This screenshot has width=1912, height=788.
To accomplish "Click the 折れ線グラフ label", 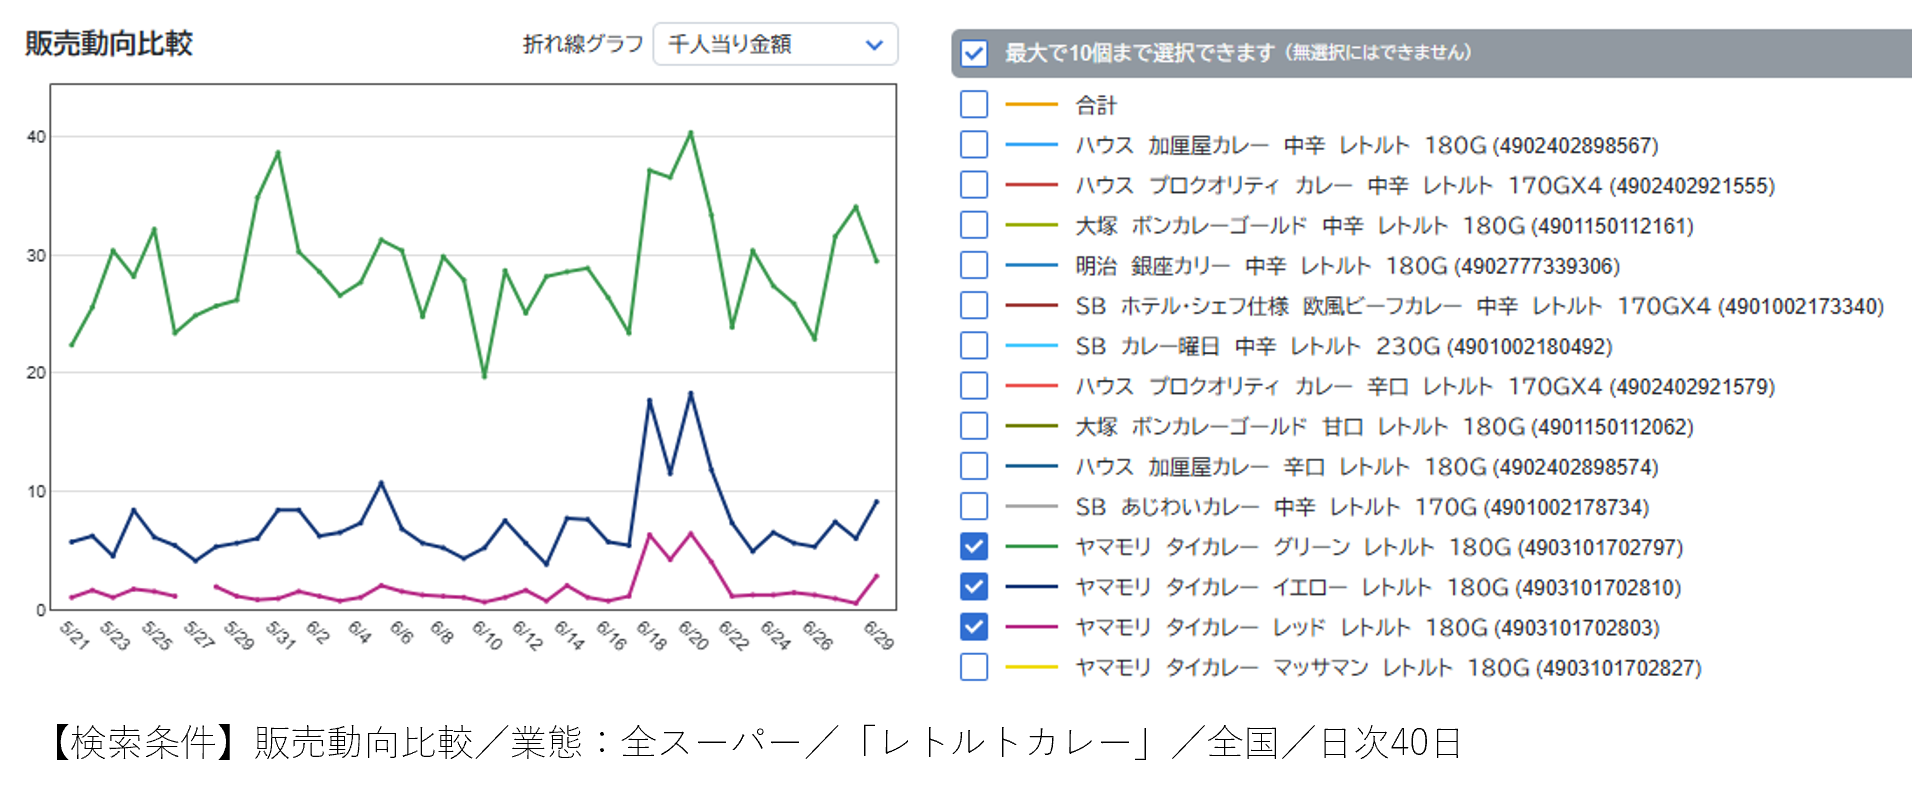I will 583,44.
